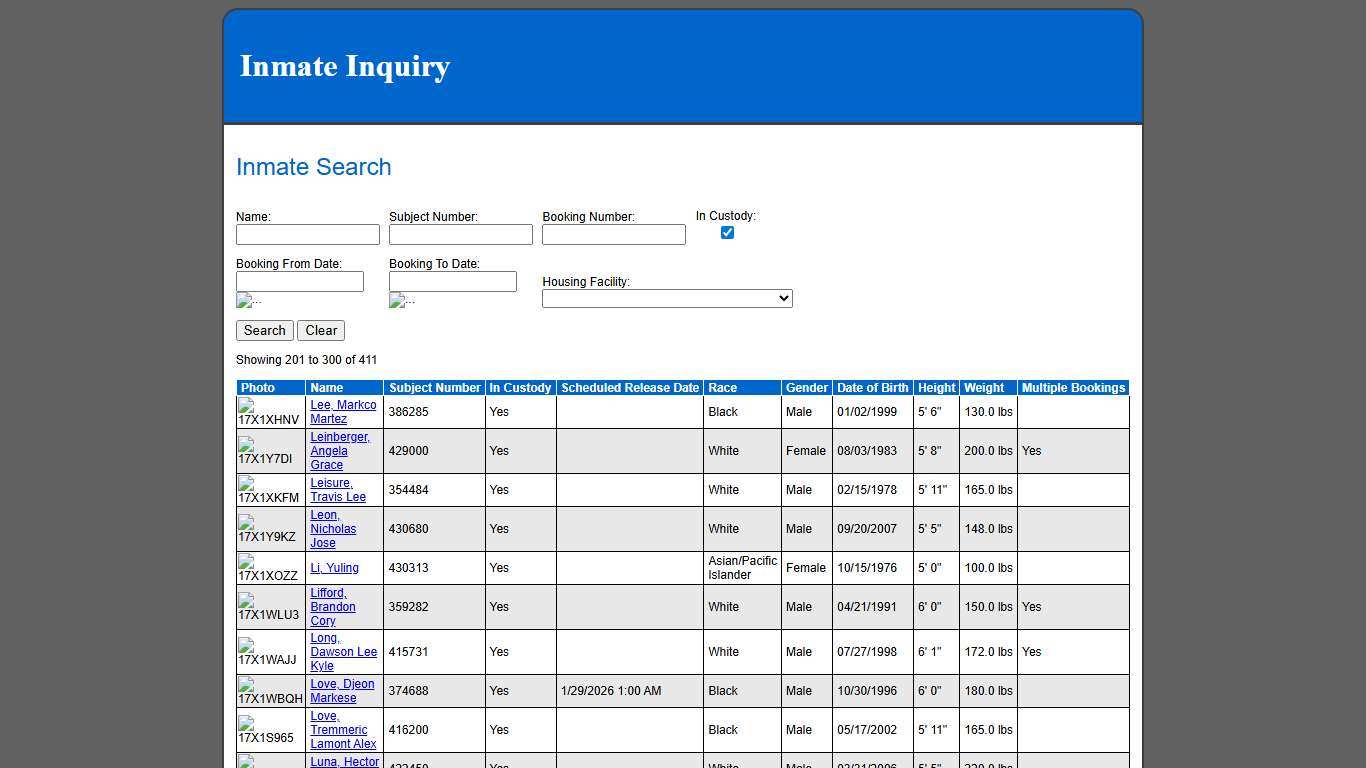Viewport: 1366px width, 768px height.
Task: Click the Search button
Action: (x=264, y=330)
